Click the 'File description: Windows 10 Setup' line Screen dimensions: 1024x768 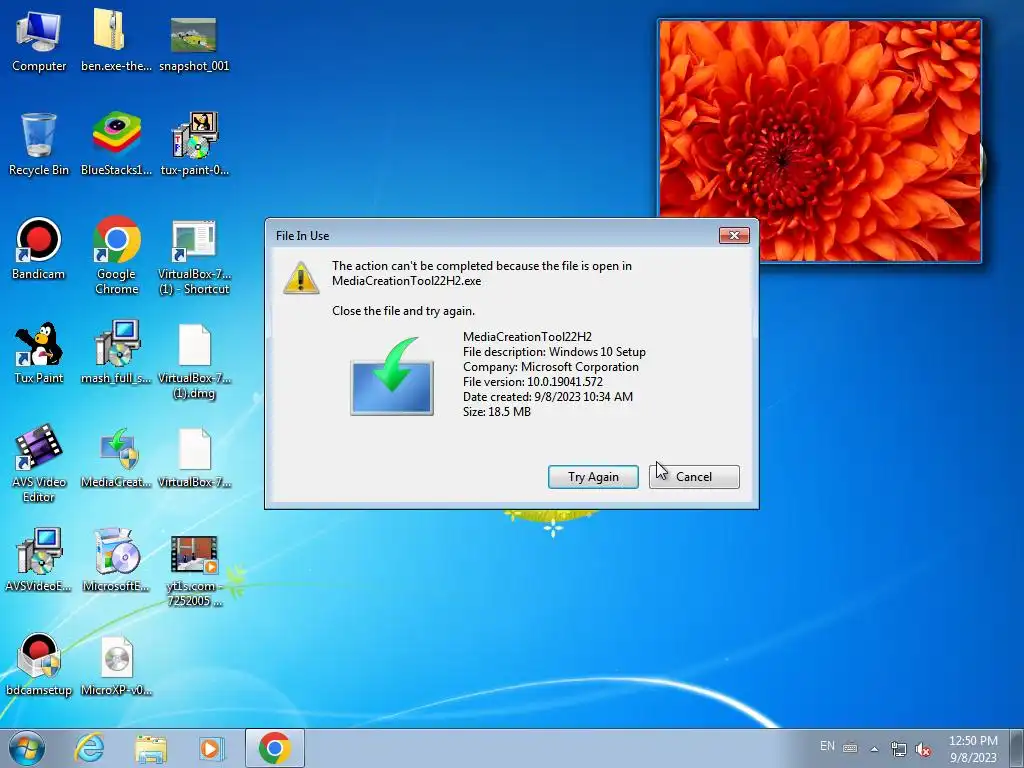coord(554,351)
